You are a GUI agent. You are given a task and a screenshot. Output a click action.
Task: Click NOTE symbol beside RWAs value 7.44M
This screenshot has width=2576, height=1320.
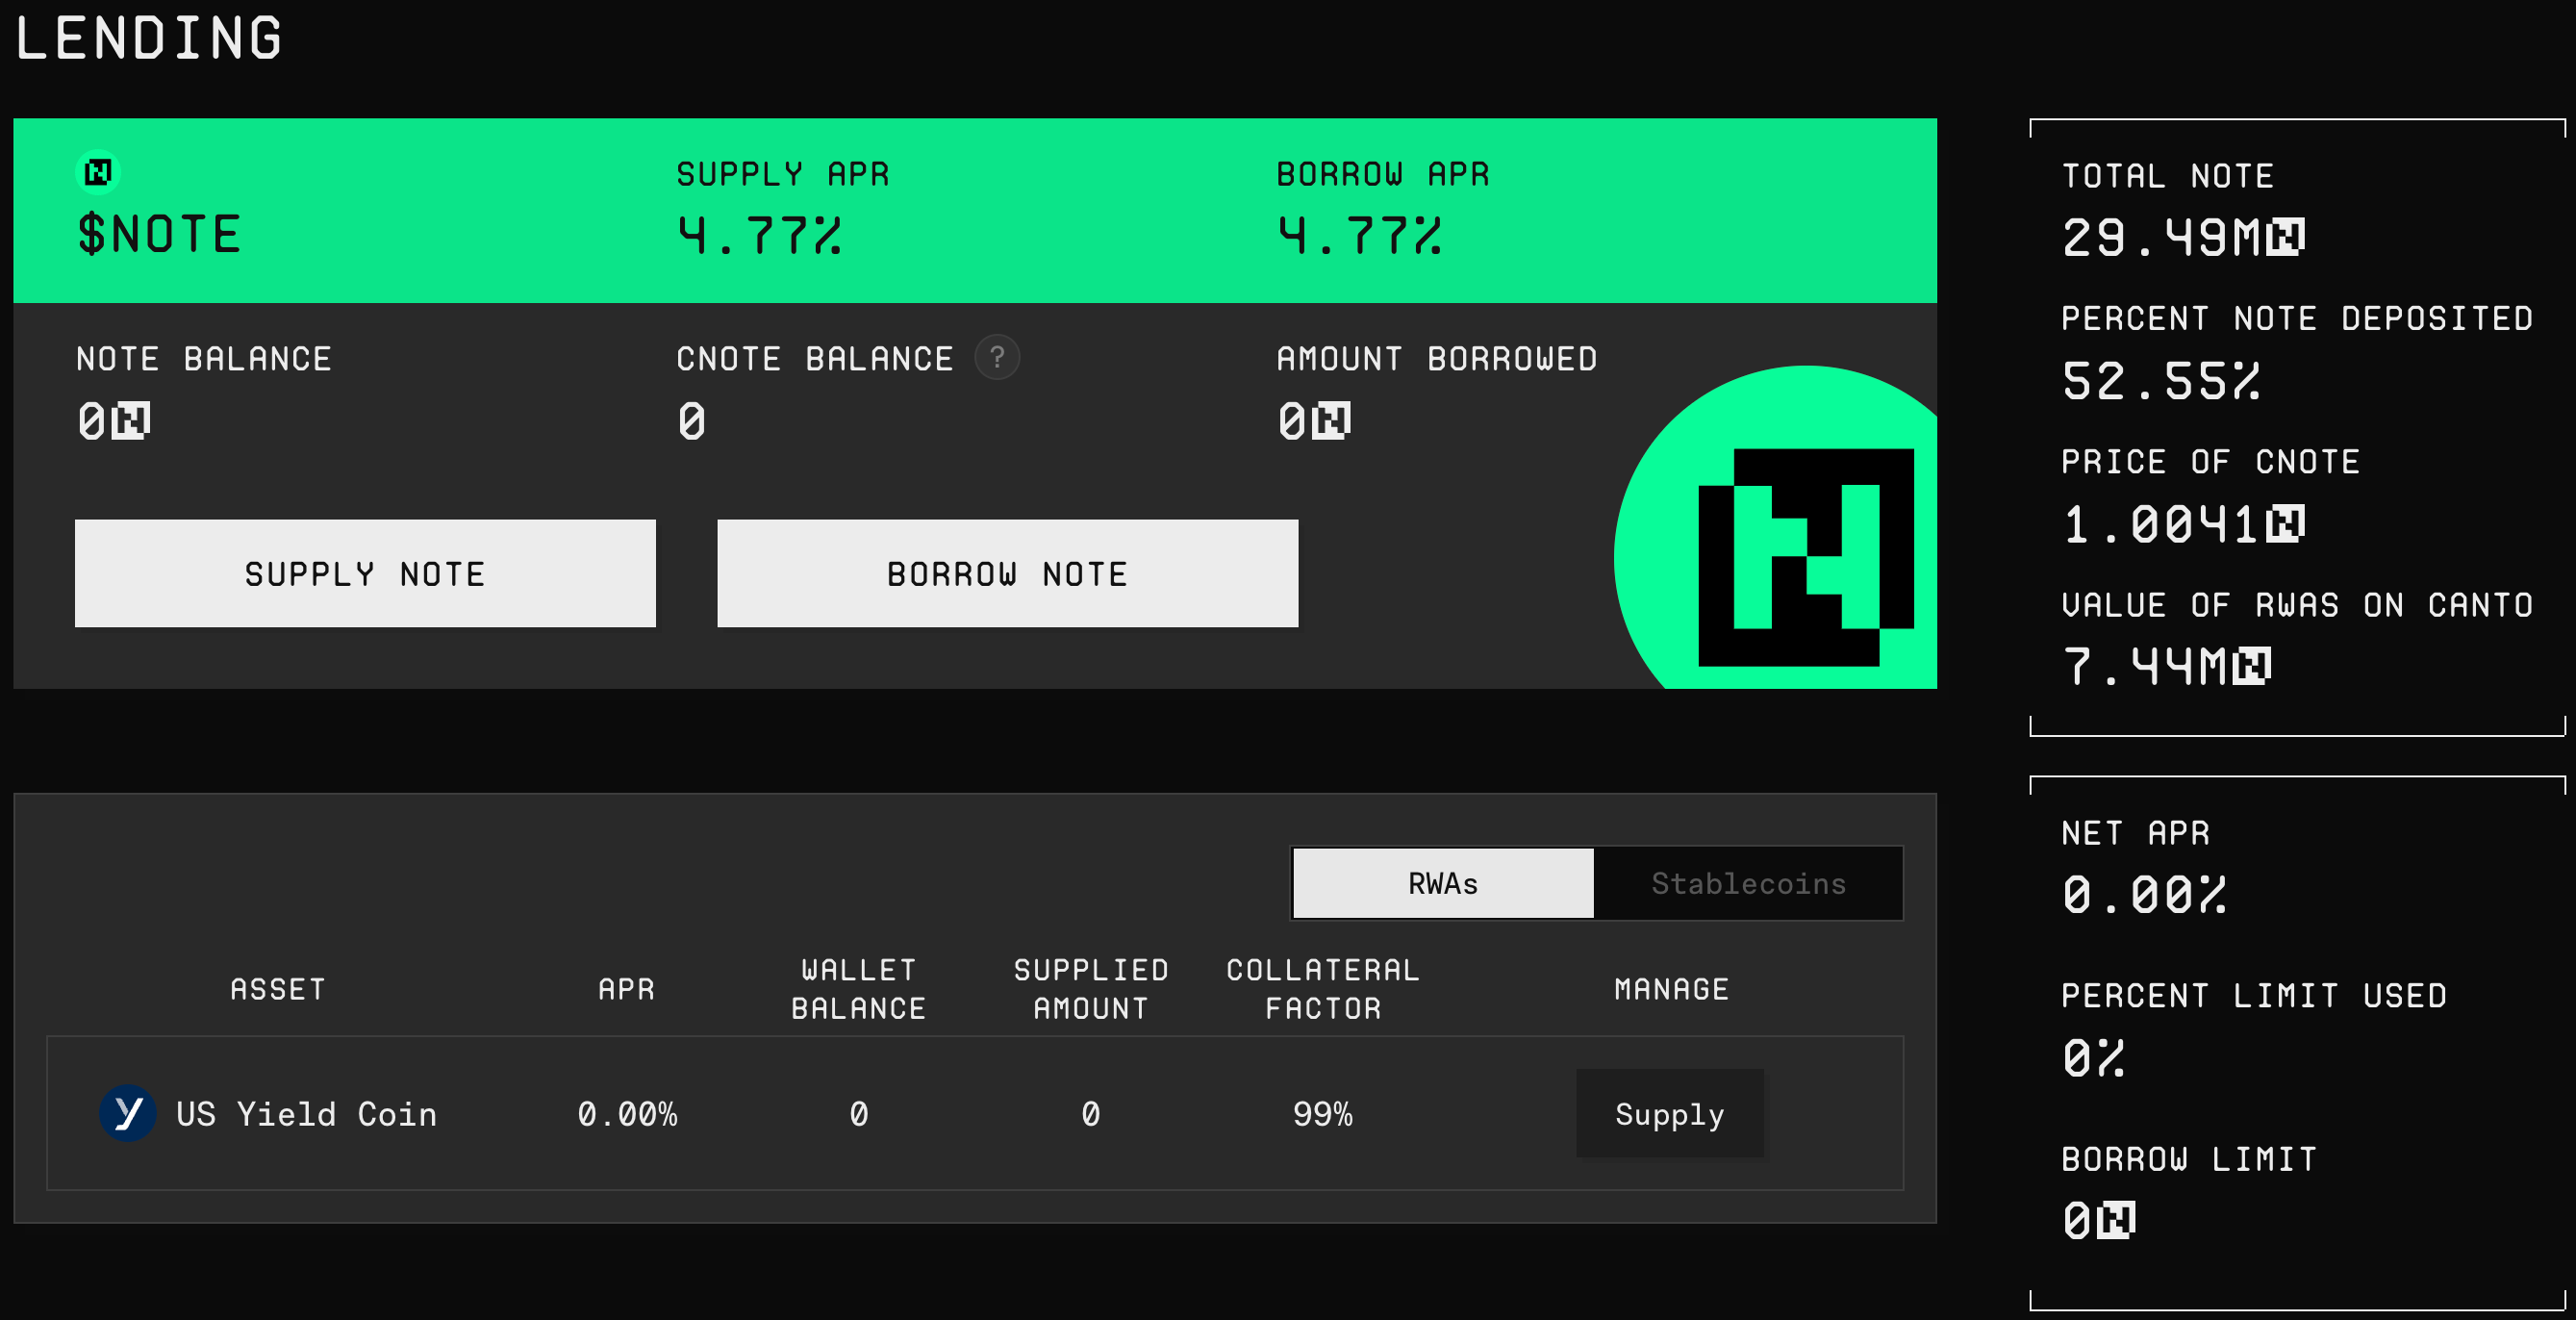(x=2252, y=667)
